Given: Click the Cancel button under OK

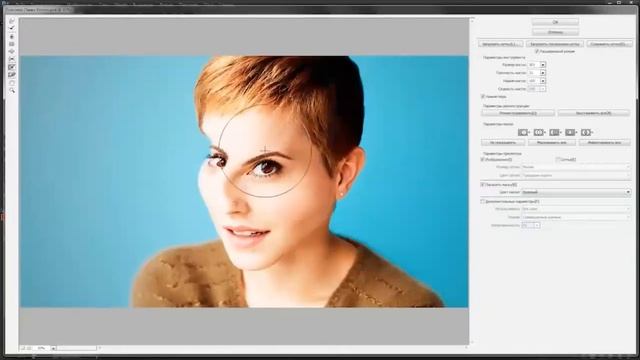Looking at the screenshot, I should 555,32.
